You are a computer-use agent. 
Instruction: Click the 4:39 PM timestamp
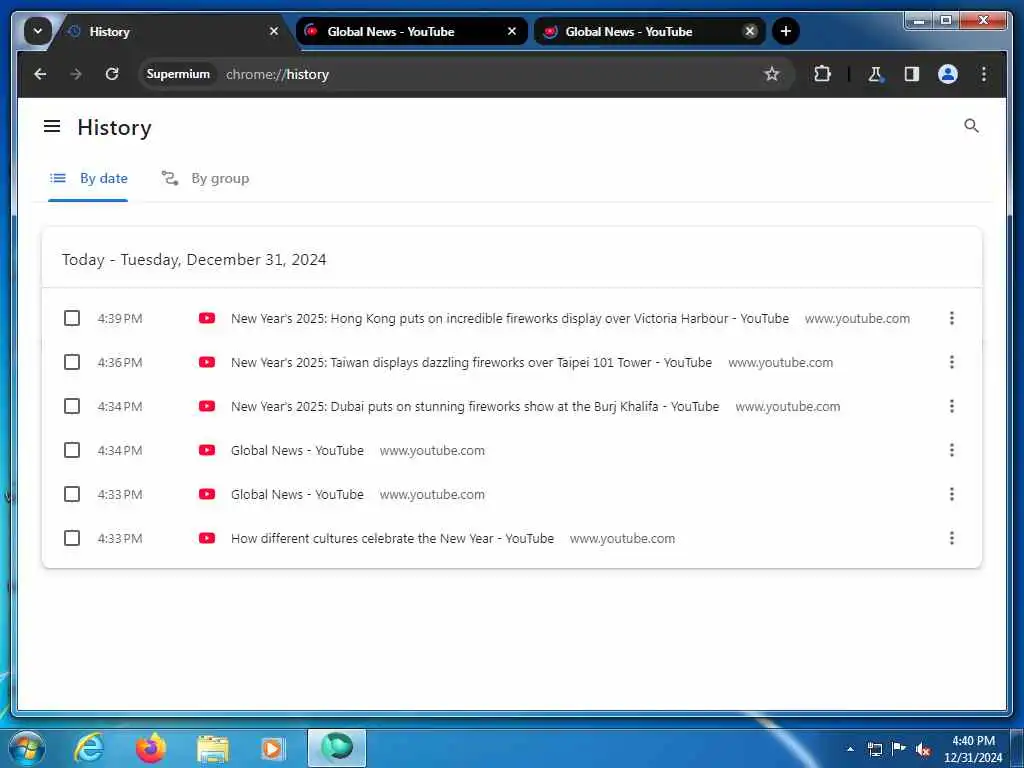coord(120,319)
